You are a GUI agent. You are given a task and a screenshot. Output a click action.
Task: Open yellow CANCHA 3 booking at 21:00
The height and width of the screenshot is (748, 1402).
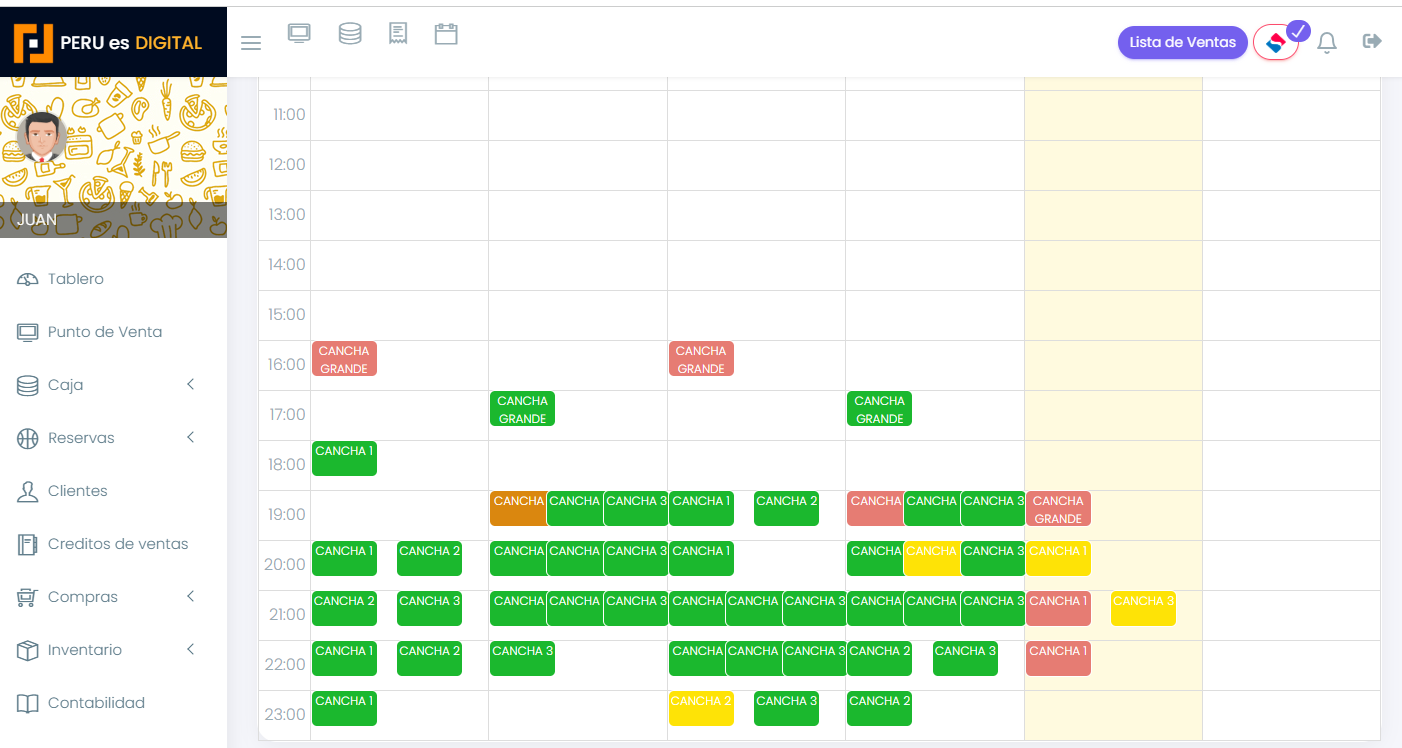(1143, 609)
